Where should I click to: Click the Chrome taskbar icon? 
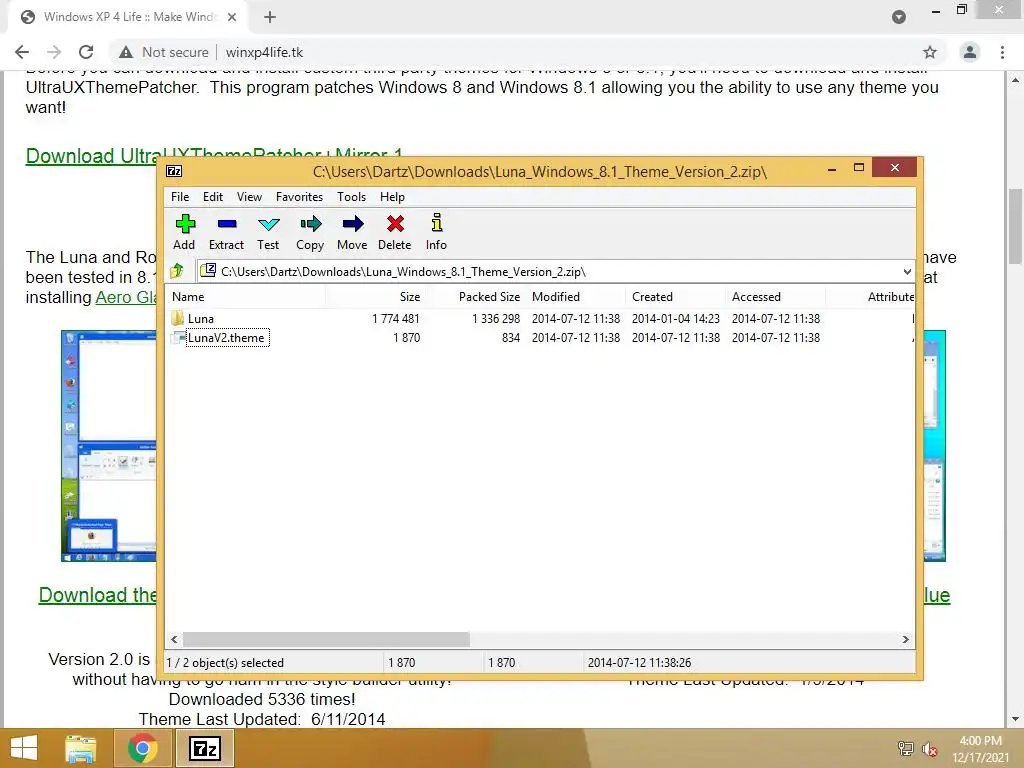point(142,748)
